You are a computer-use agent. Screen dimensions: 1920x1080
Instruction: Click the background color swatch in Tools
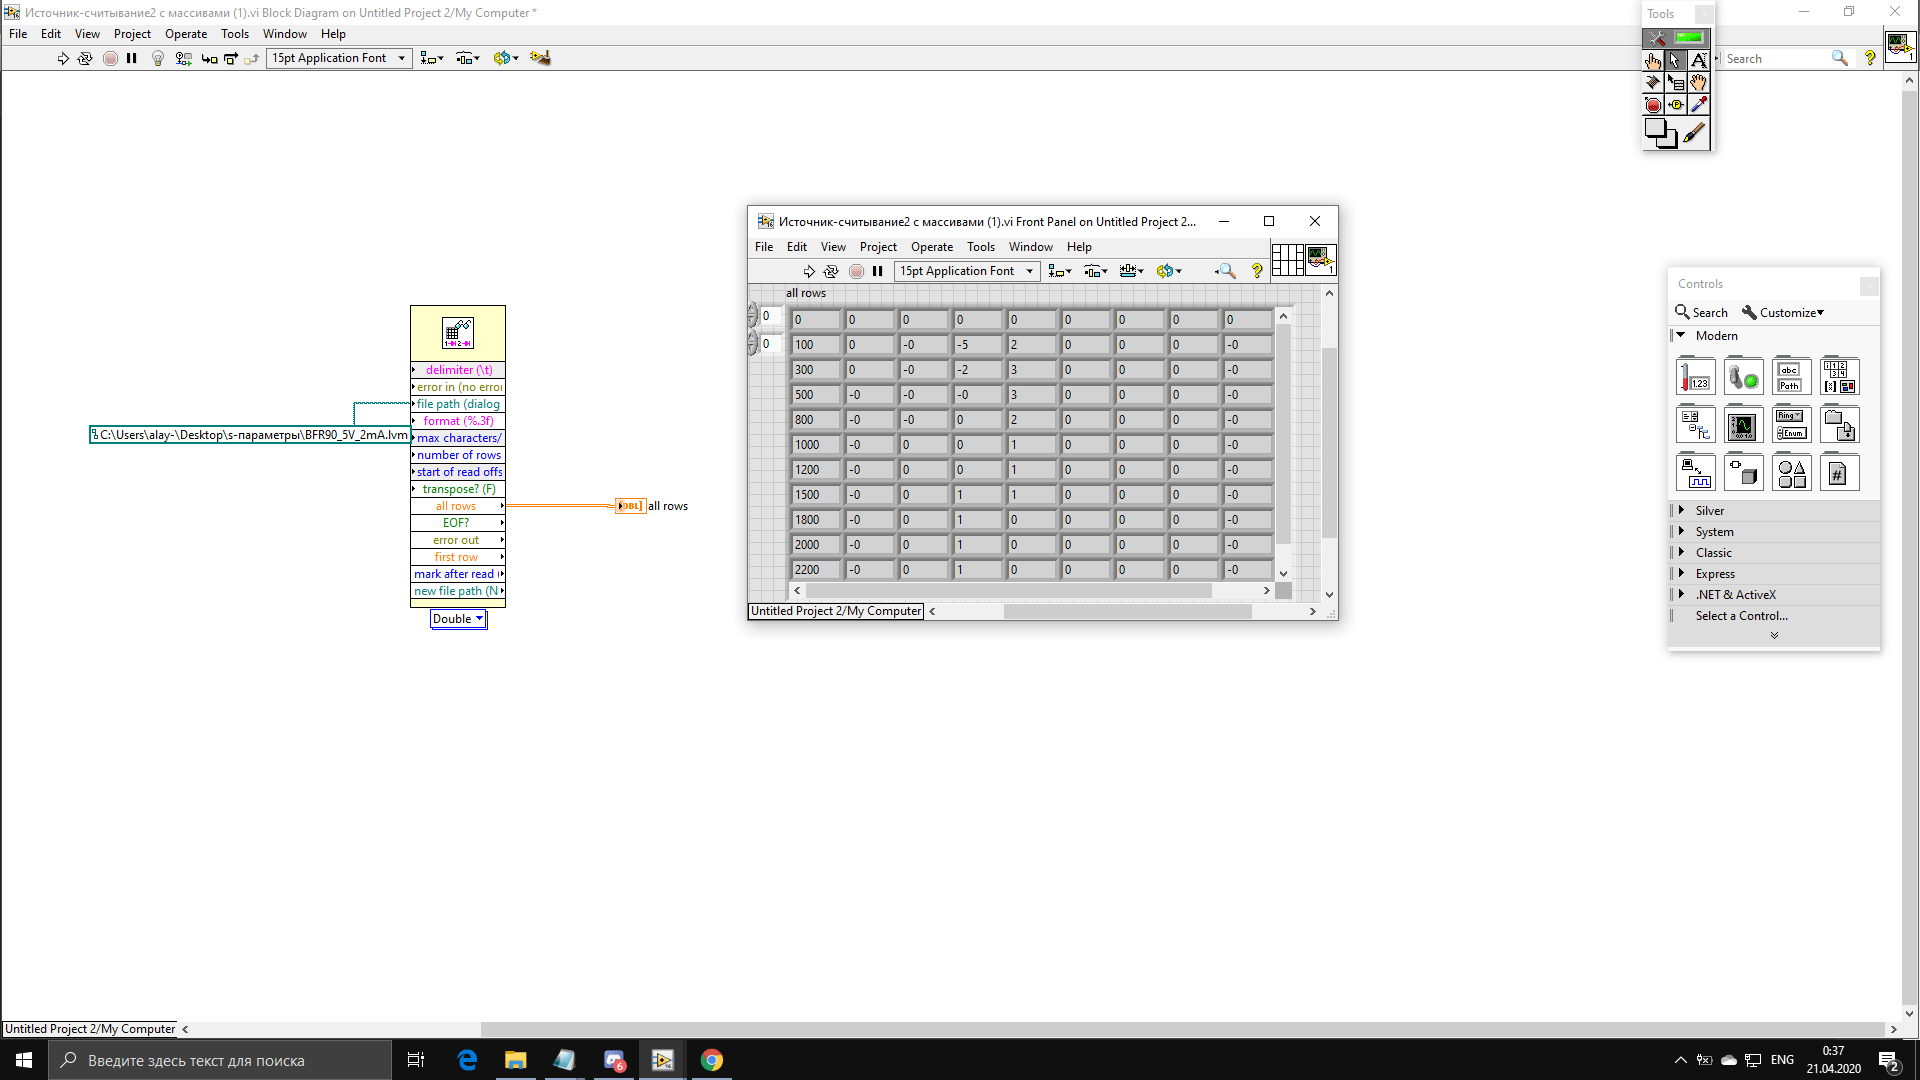click(x=1669, y=141)
